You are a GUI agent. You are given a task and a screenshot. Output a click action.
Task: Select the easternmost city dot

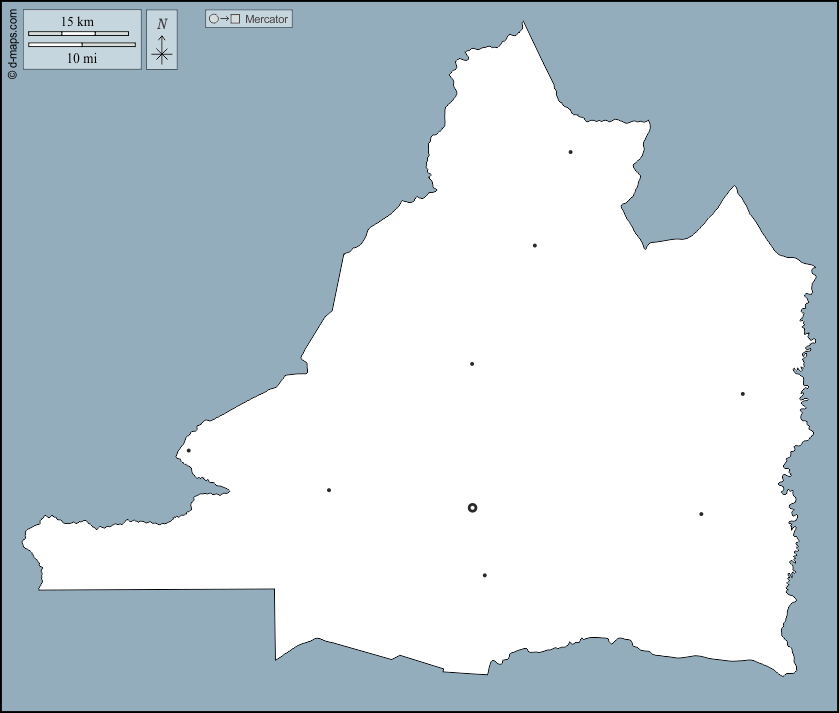click(x=742, y=394)
